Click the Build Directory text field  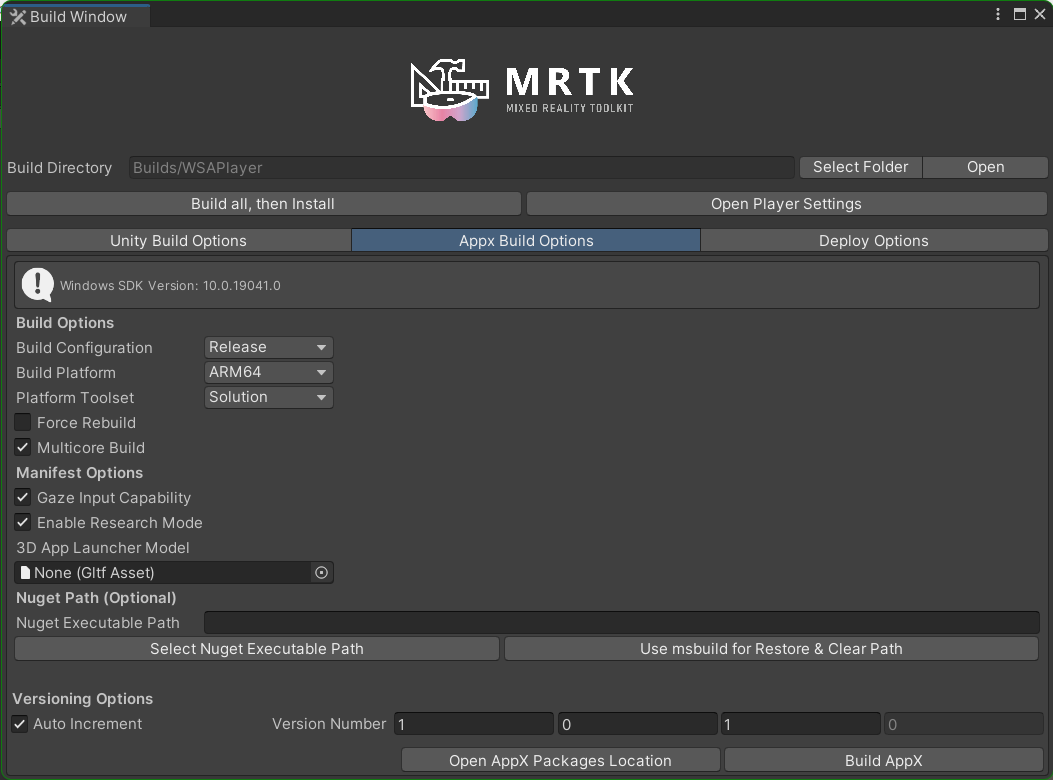point(461,167)
